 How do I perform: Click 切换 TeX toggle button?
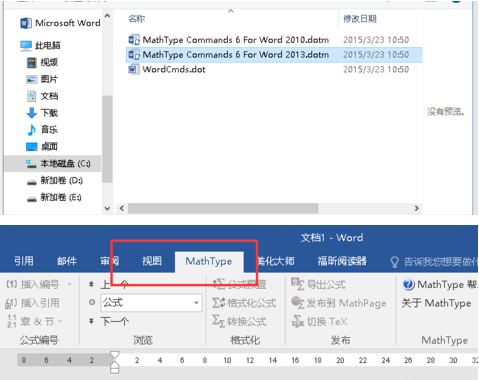(319, 321)
